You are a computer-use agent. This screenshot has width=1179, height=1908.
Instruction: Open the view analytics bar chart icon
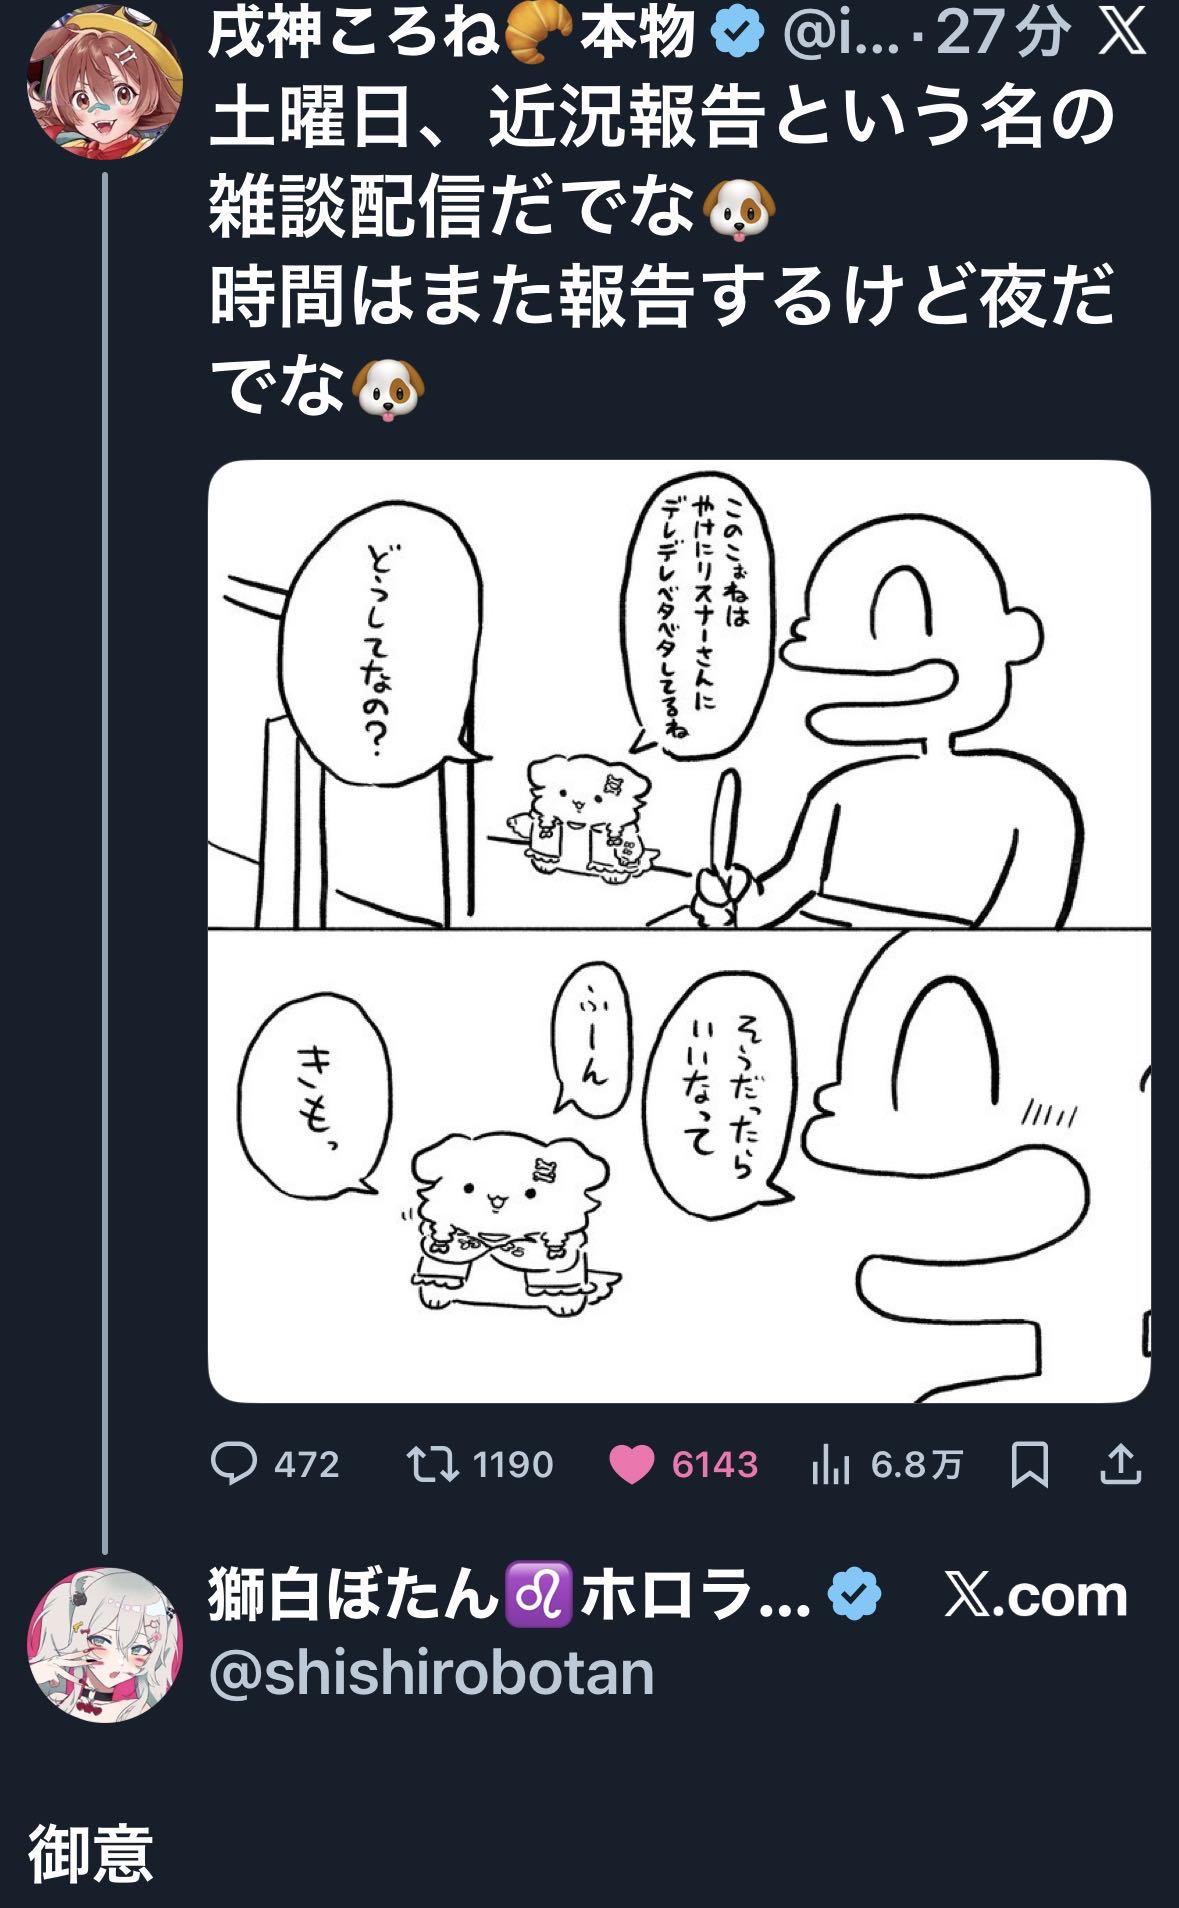tap(830, 1465)
